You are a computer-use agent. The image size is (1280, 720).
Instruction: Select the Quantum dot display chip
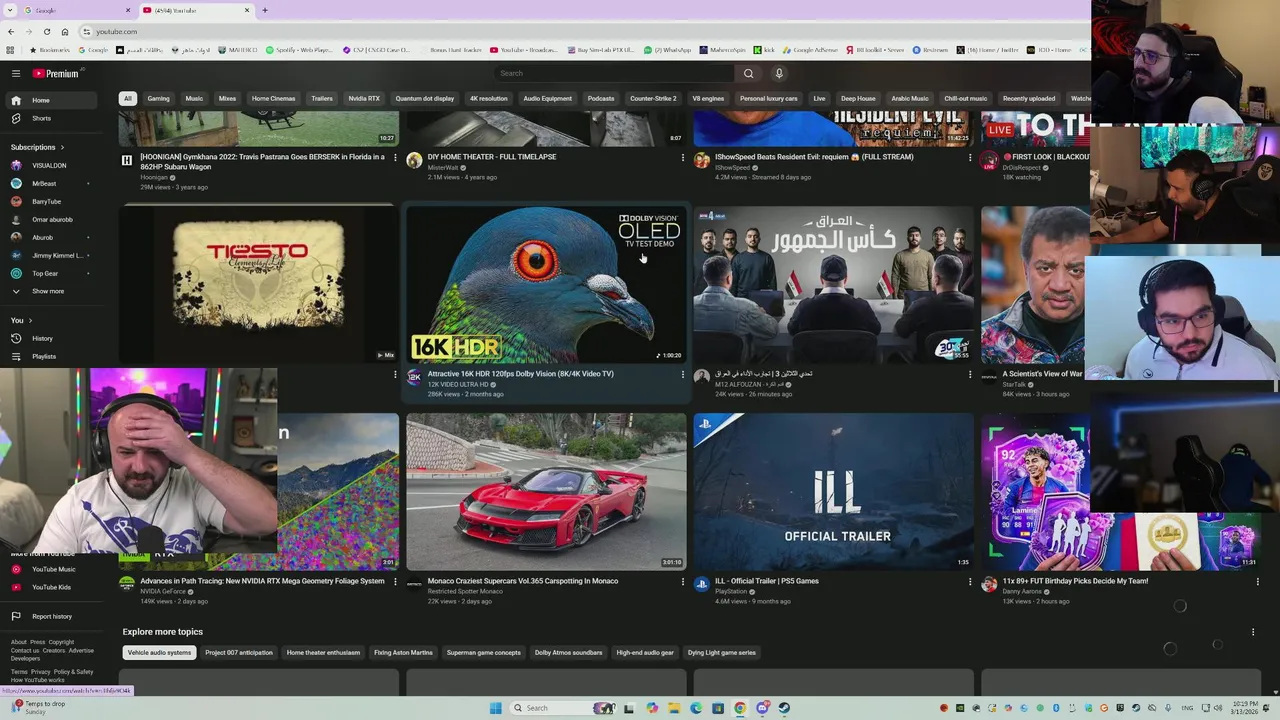coord(424,98)
